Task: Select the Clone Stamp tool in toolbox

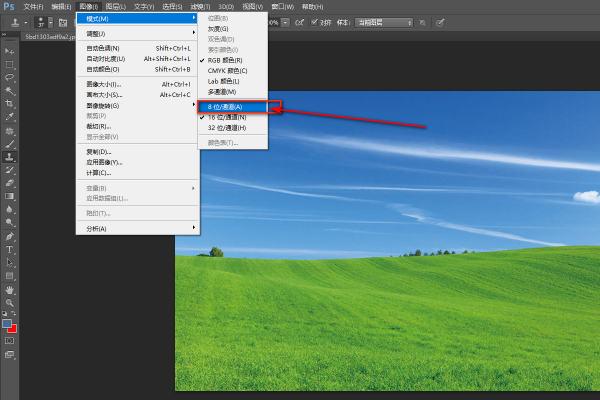Action: (9, 157)
